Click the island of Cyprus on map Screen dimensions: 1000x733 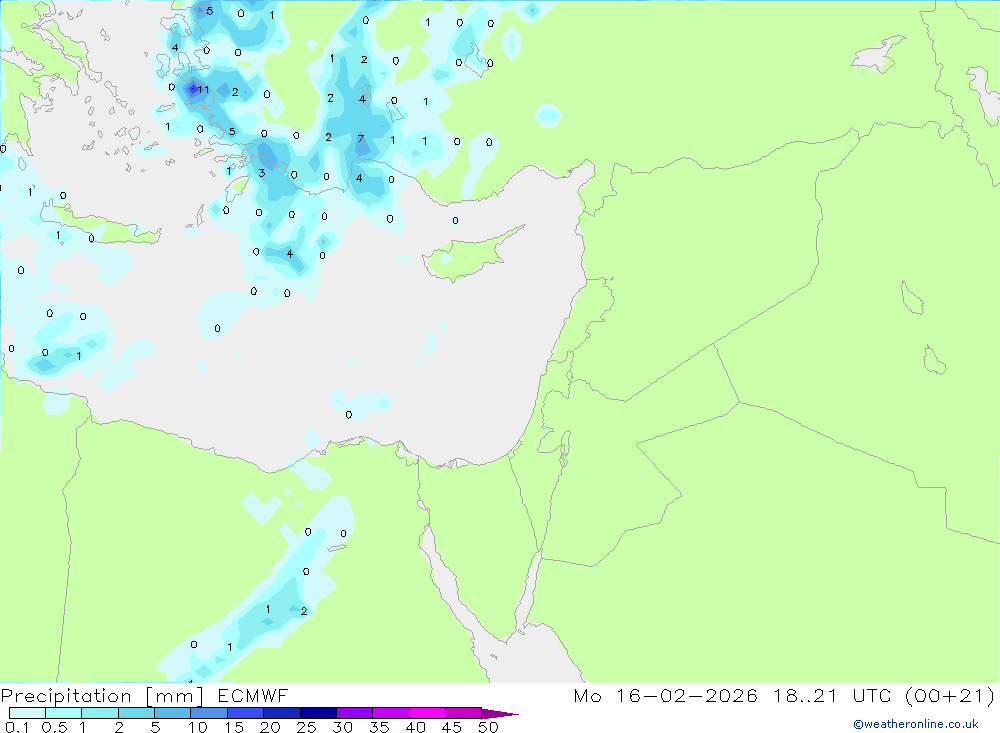(472, 253)
